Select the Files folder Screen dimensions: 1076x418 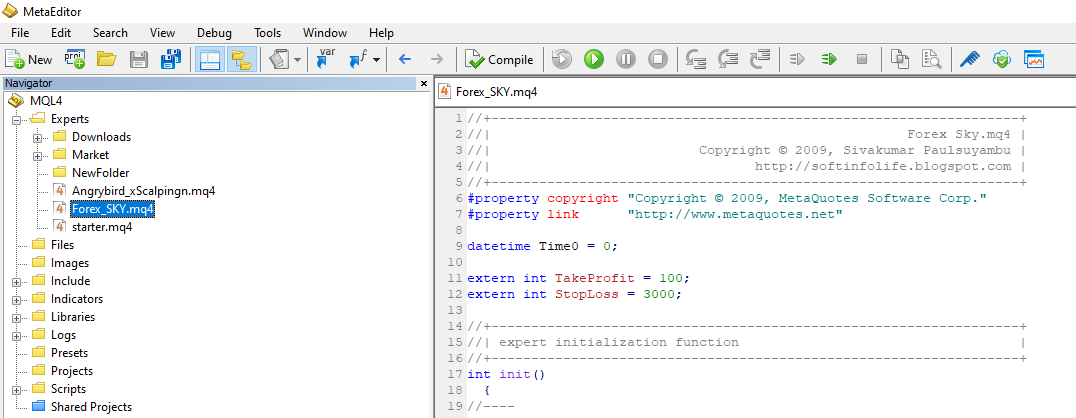coord(62,245)
